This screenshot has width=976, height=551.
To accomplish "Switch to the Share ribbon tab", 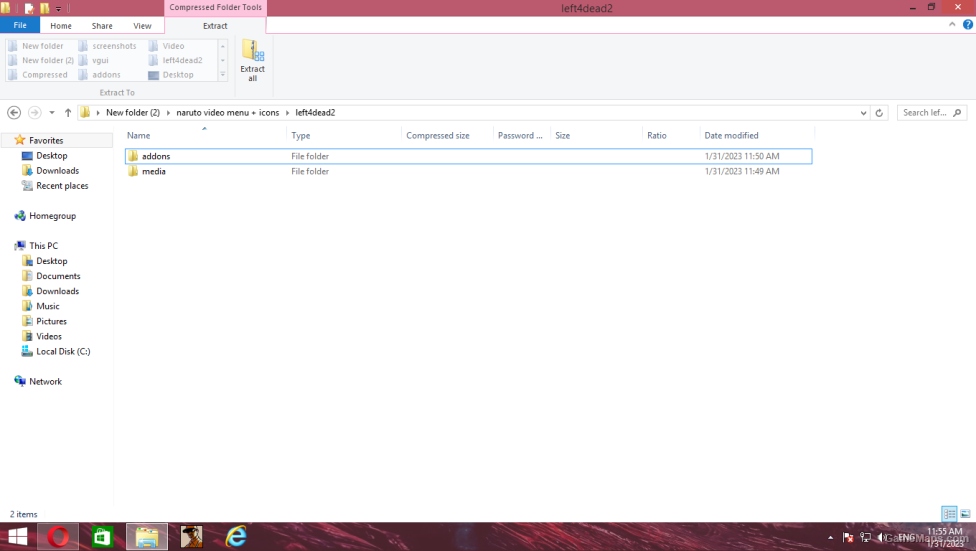I will [x=102, y=26].
